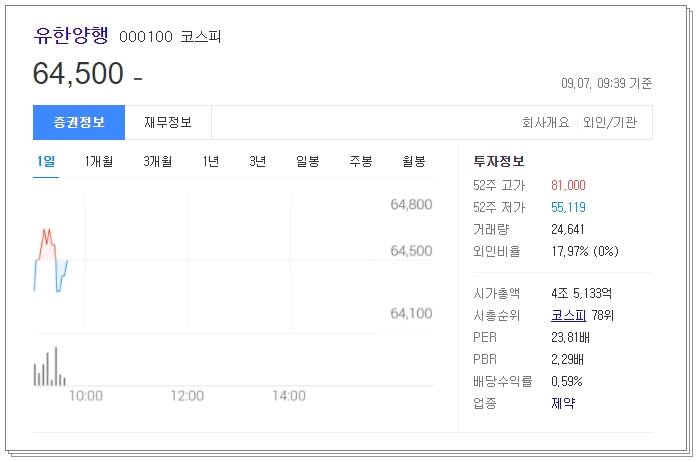Click the 유한양행 stock name
The height and width of the screenshot is (462, 698).
(x=71, y=35)
